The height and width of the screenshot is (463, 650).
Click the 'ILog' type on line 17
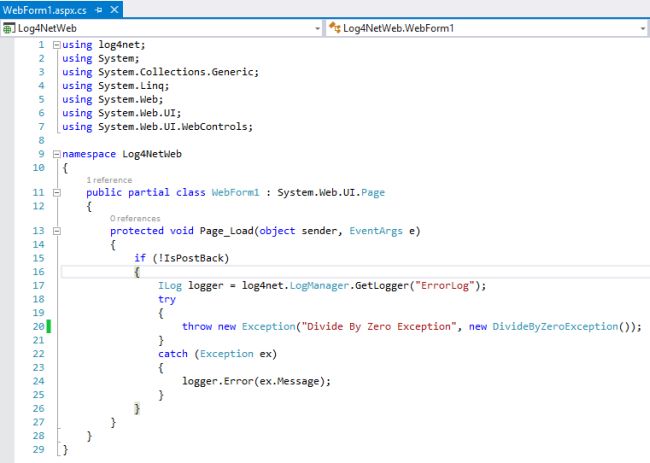click(170, 286)
